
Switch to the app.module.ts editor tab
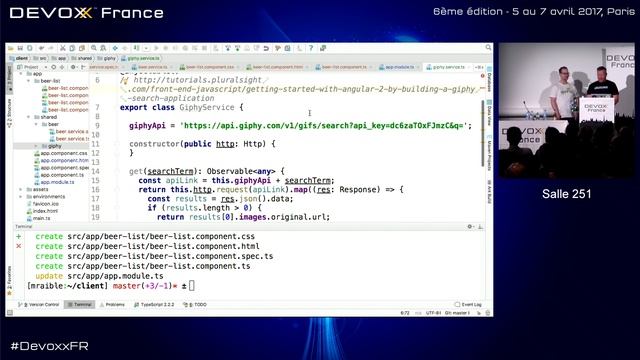click(x=398, y=67)
